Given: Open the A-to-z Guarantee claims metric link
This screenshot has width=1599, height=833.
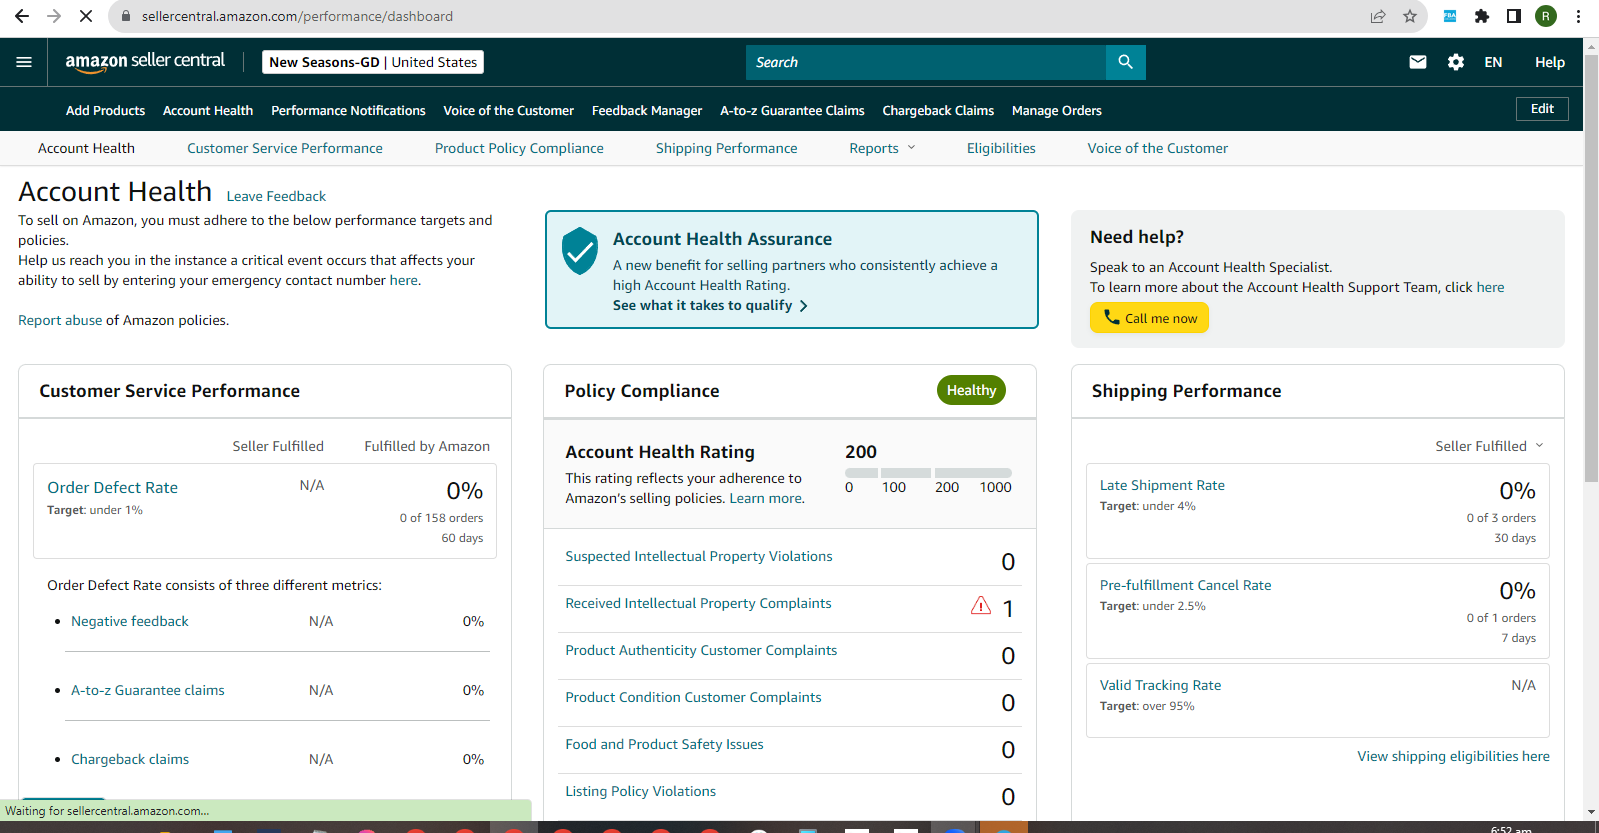Looking at the screenshot, I should click(x=148, y=690).
